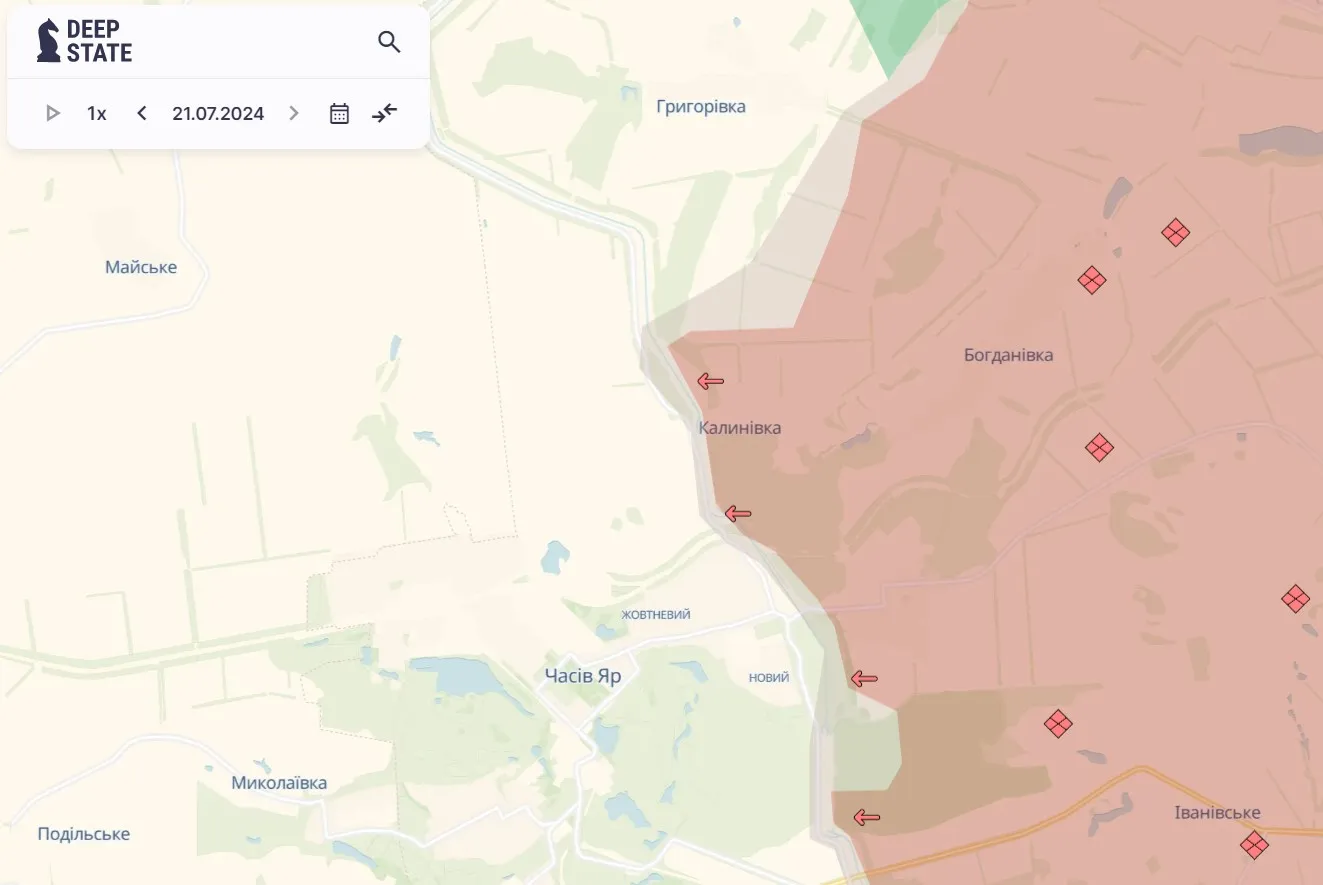Click attack arrow north of Калинівка label
The image size is (1323, 885).
pyautogui.click(x=710, y=381)
